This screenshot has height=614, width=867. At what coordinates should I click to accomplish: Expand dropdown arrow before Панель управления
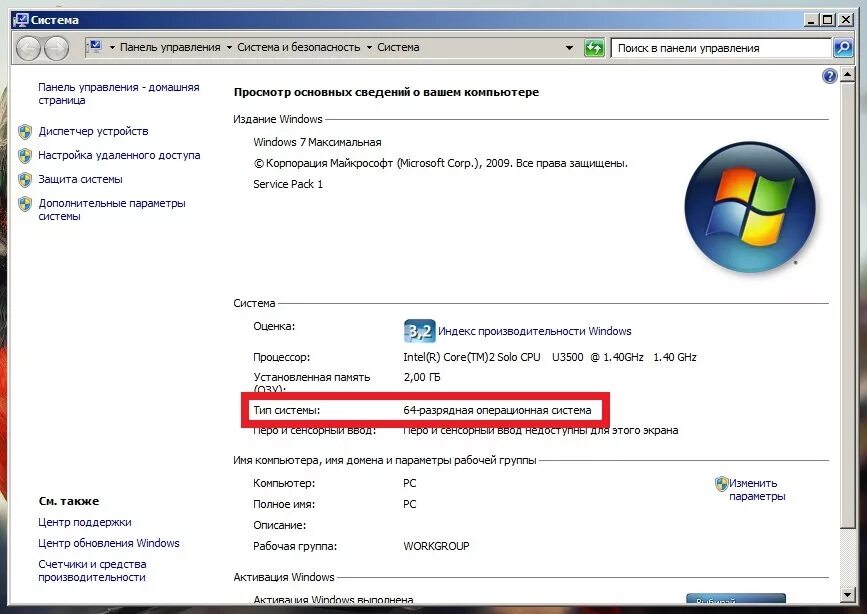point(112,48)
